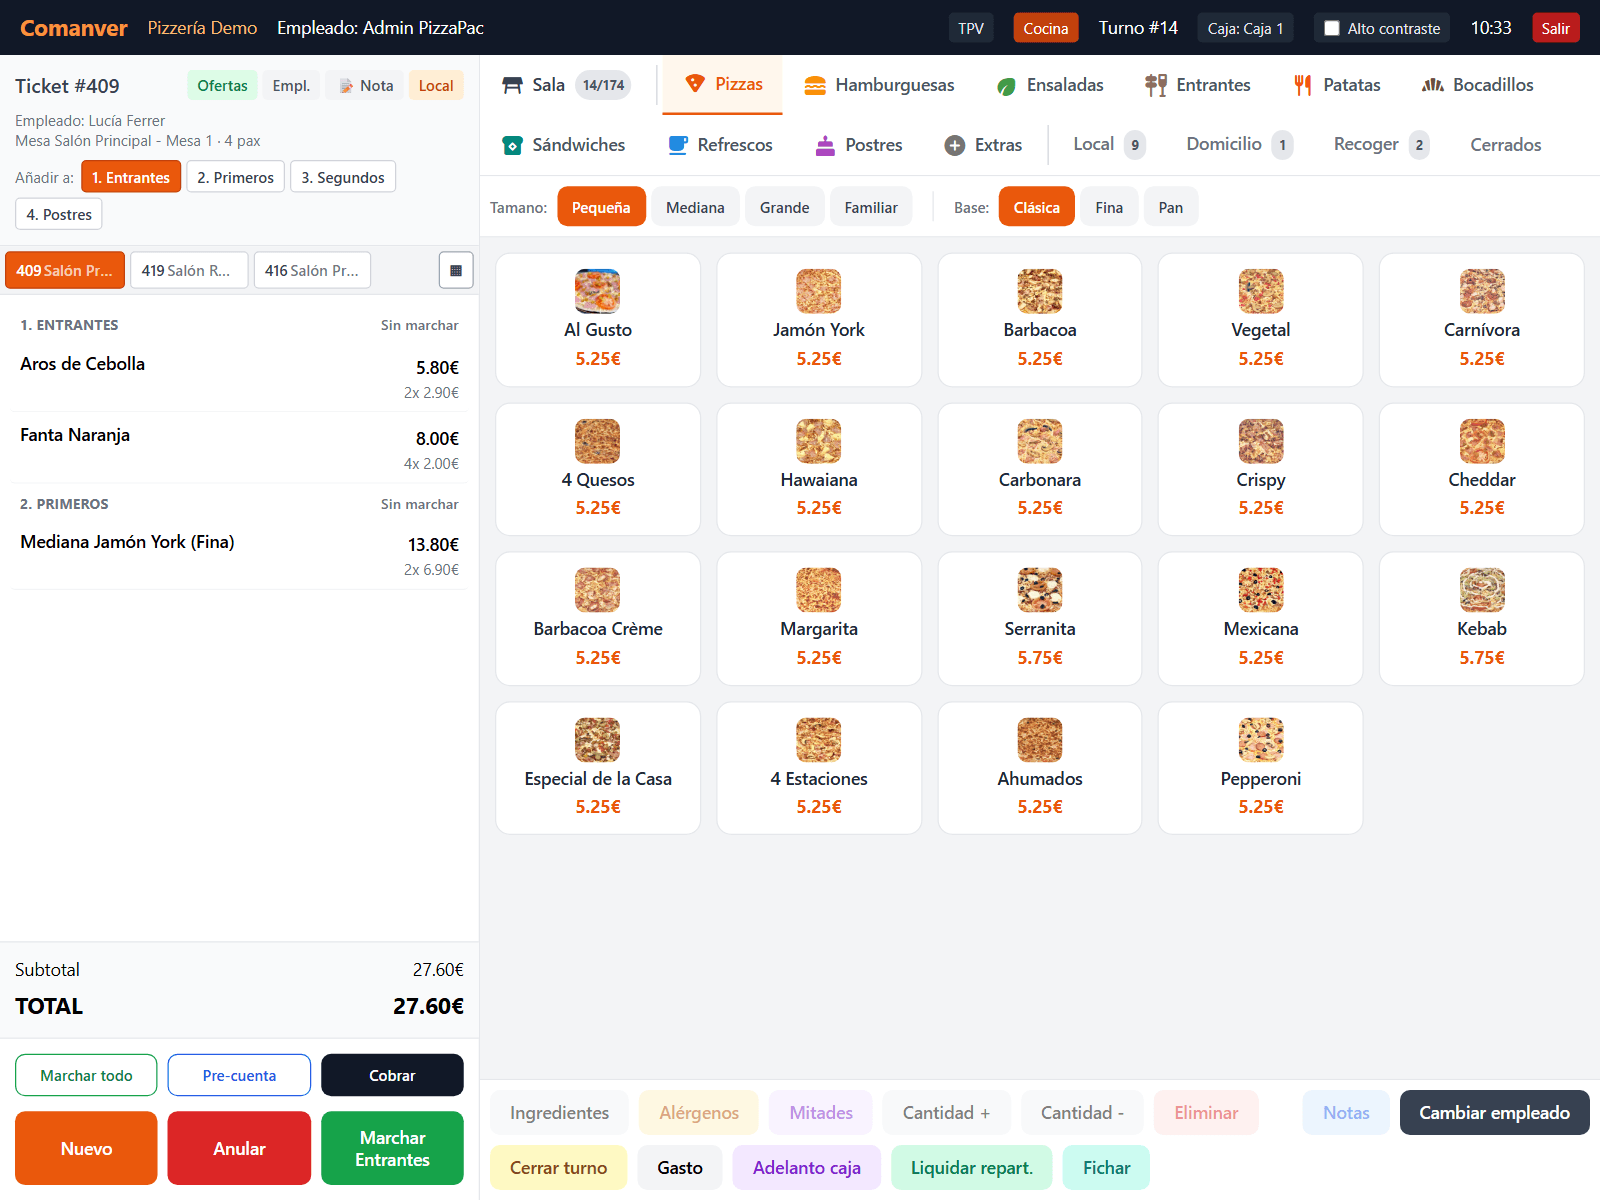Click the Nota pencil icon
This screenshot has height=1200, width=1600.
point(346,86)
